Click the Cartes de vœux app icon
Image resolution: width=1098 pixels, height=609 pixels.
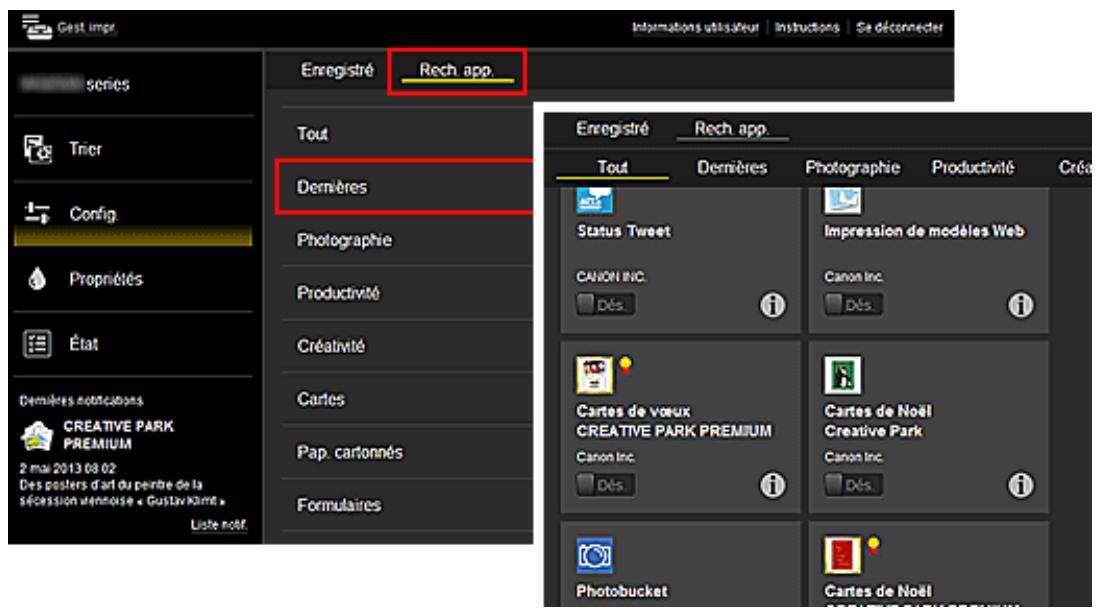click(x=595, y=374)
